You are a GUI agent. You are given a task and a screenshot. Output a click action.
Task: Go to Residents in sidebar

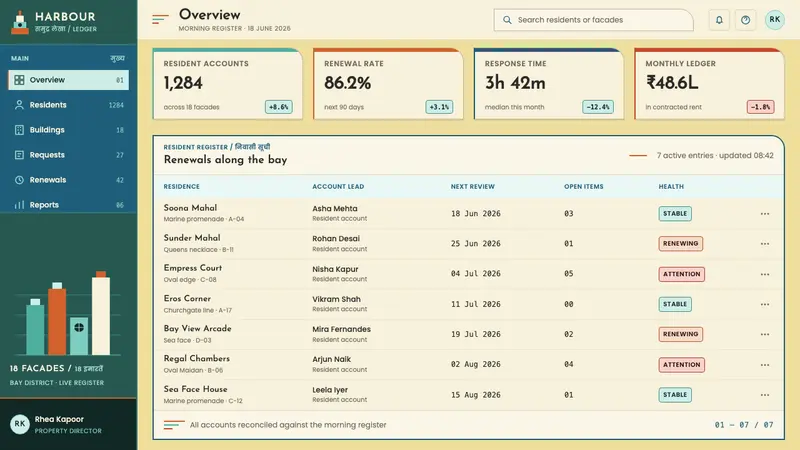pos(68,105)
